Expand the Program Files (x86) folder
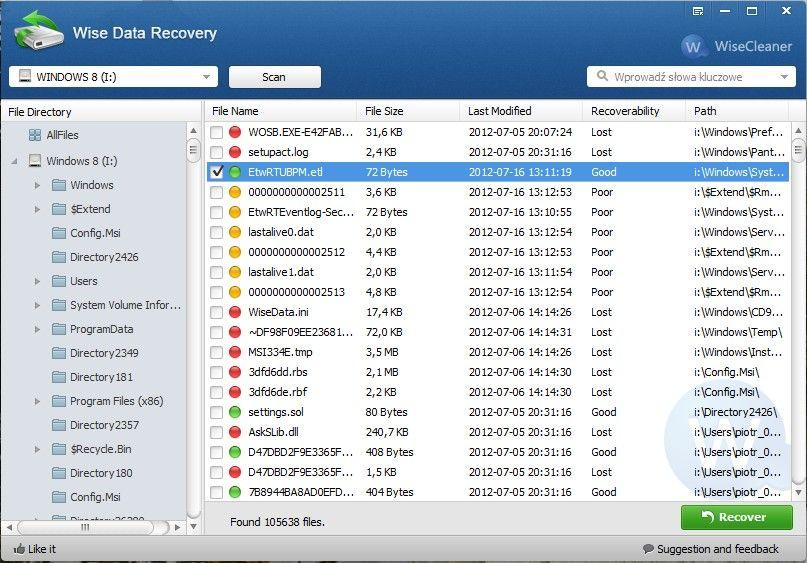 coord(38,401)
